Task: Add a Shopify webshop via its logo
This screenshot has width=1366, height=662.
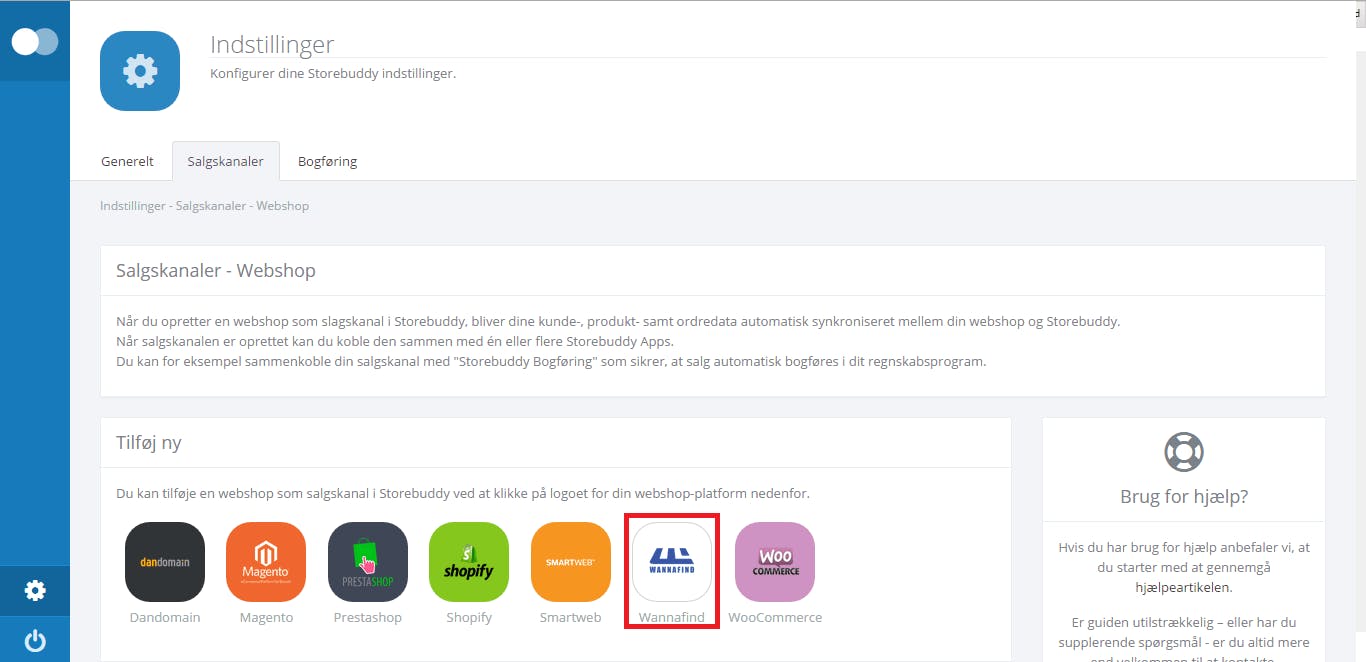Action: (469, 562)
